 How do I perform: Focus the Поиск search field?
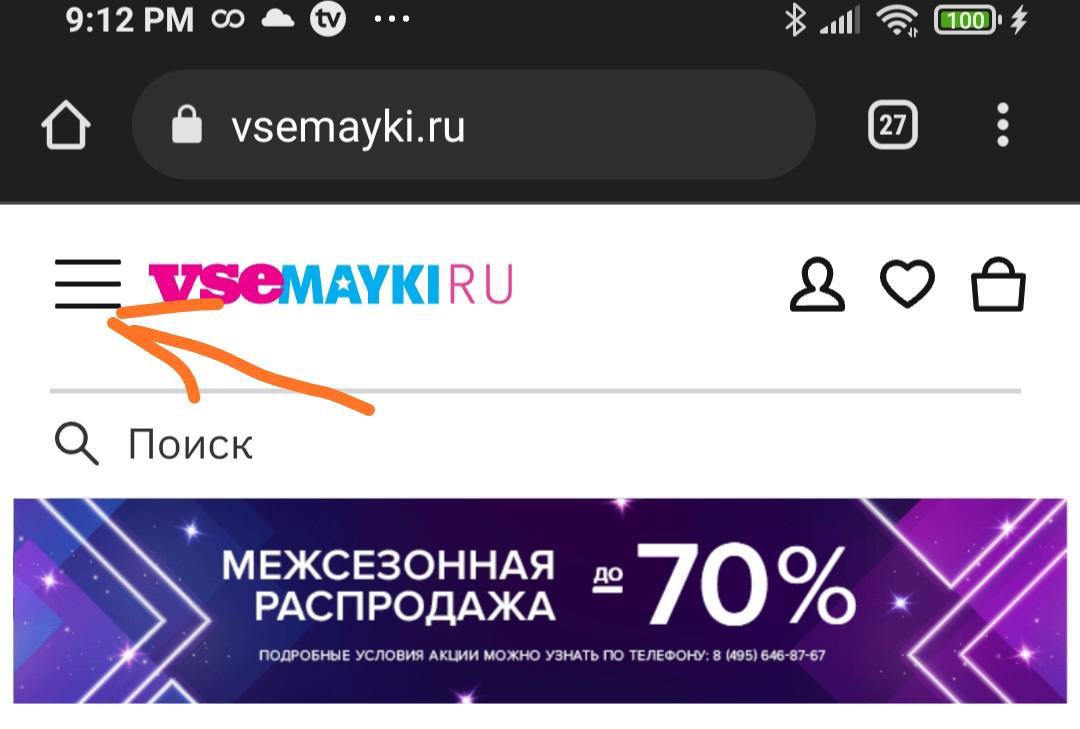536,444
